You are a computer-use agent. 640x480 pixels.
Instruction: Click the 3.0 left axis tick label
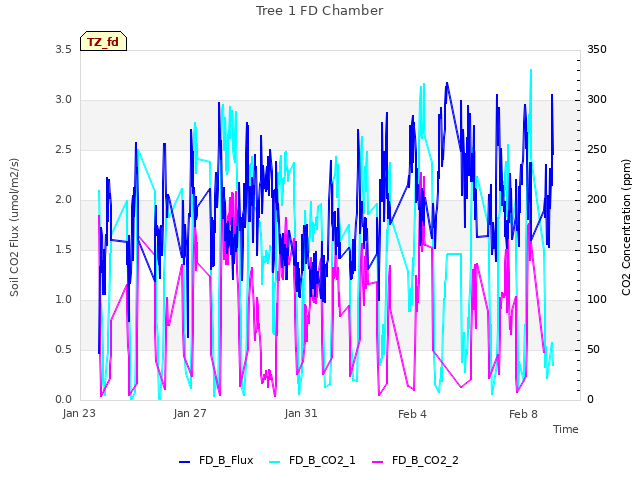click(x=63, y=100)
